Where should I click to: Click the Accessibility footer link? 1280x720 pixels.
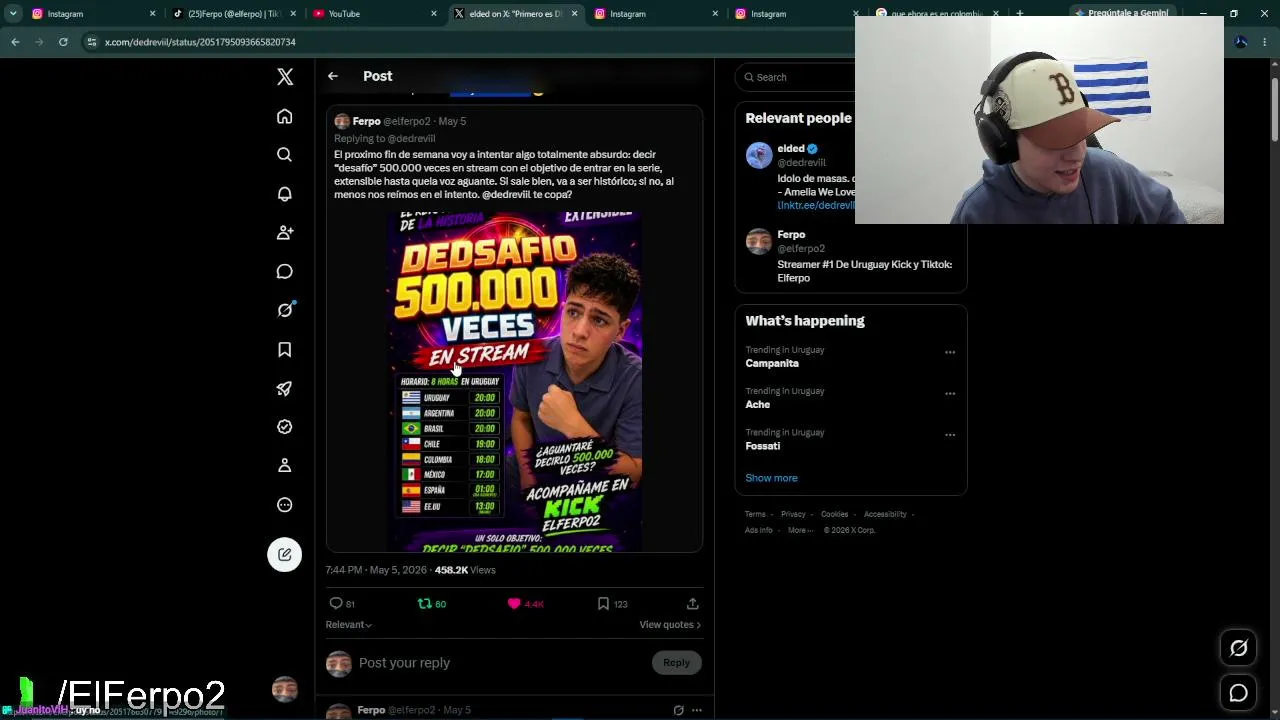(885, 514)
